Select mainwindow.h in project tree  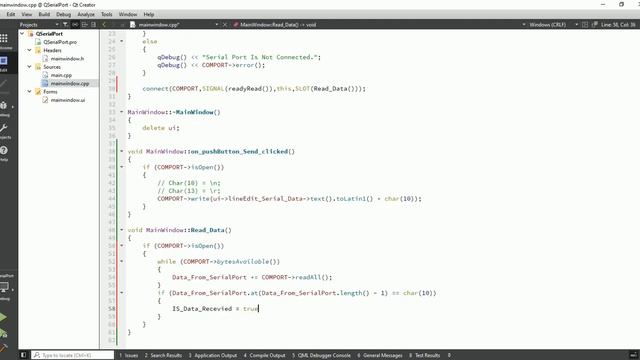[x=67, y=59]
